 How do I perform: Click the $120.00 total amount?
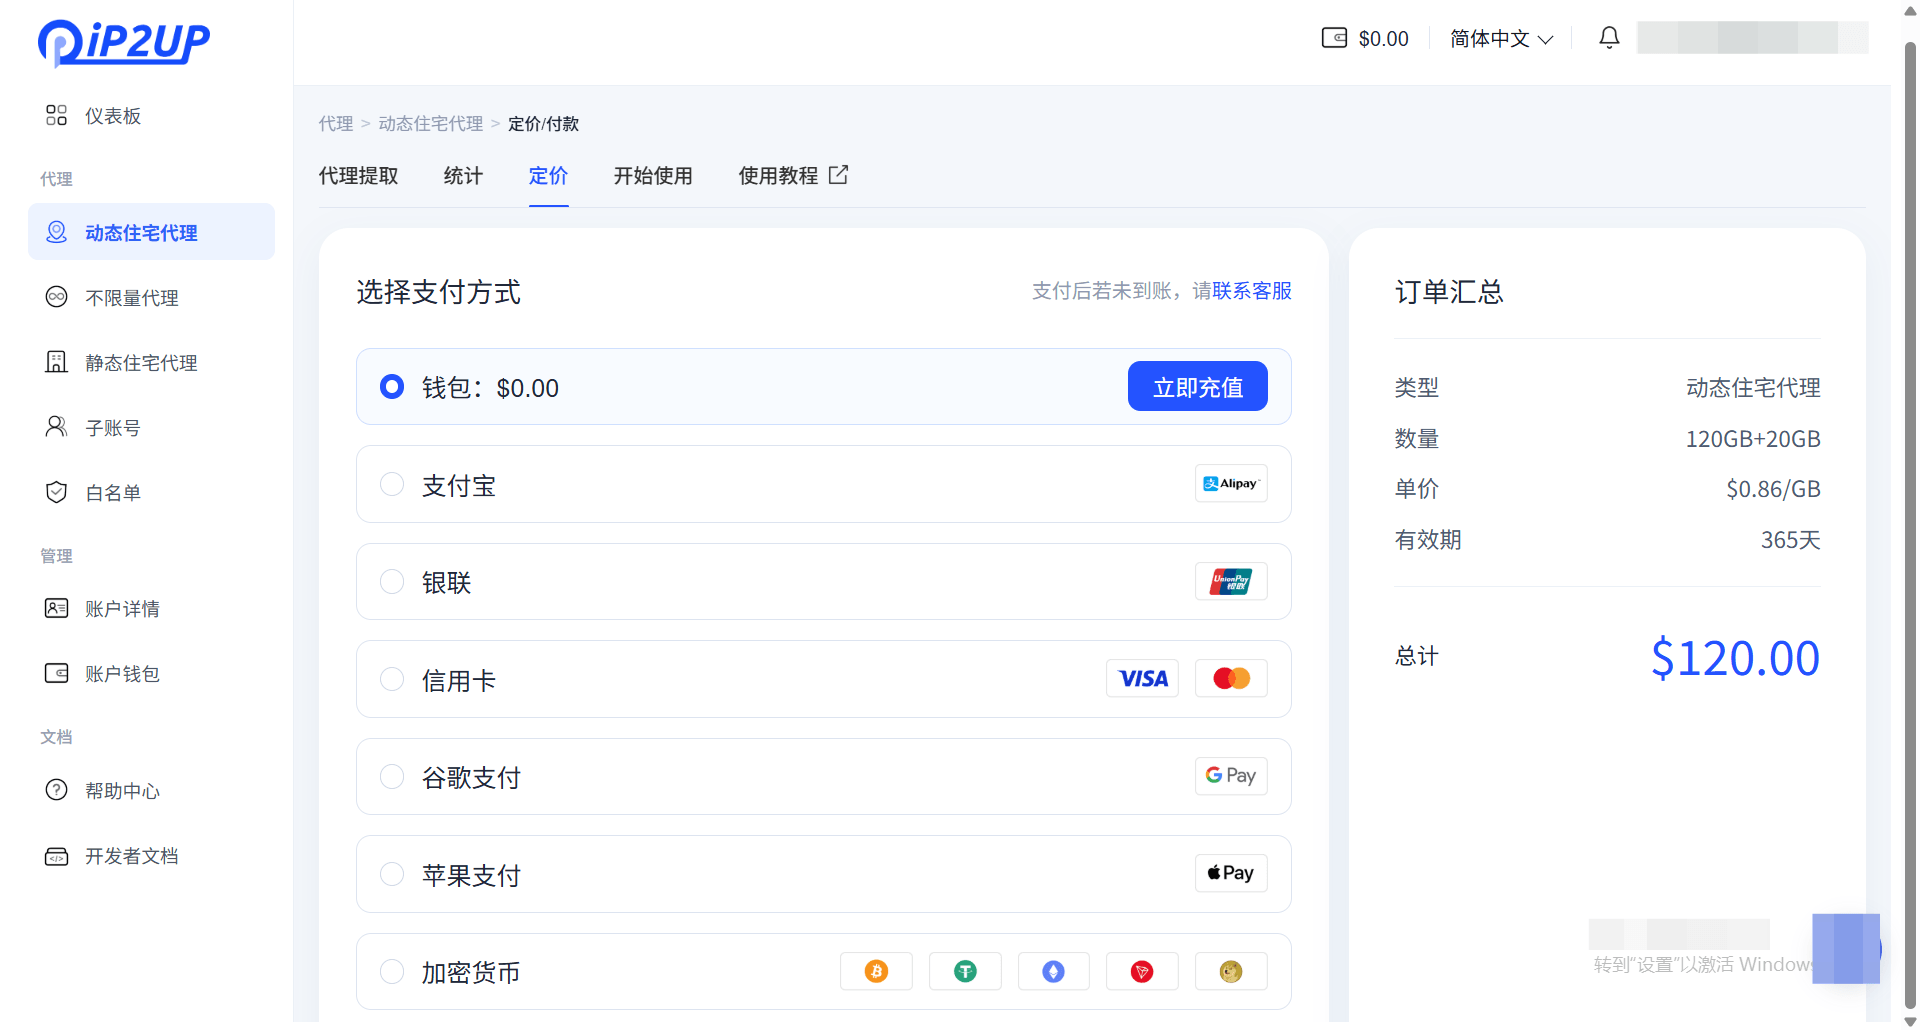click(1735, 658)
